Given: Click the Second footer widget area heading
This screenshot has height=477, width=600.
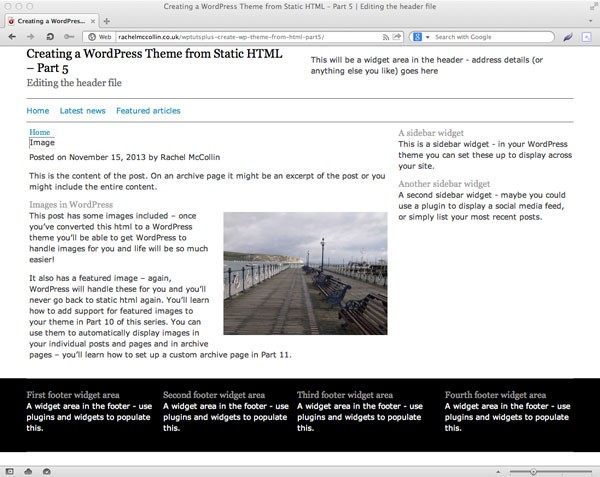Looking at the screenshot, I should pos(214,395).
